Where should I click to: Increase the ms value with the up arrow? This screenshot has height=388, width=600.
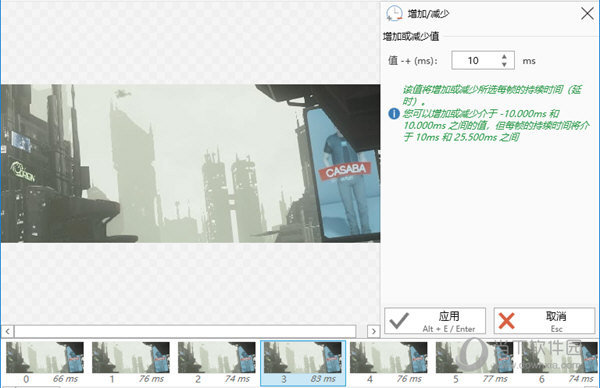(x=504, y=56)
